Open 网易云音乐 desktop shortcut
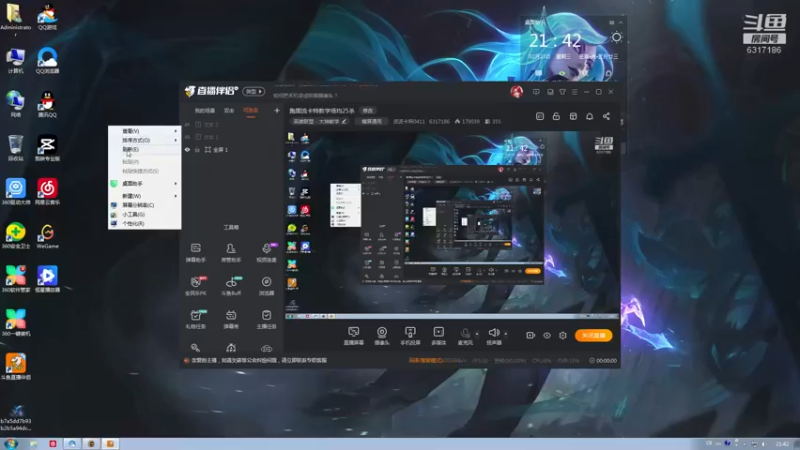Screen dimensions: 800x450 47,192
